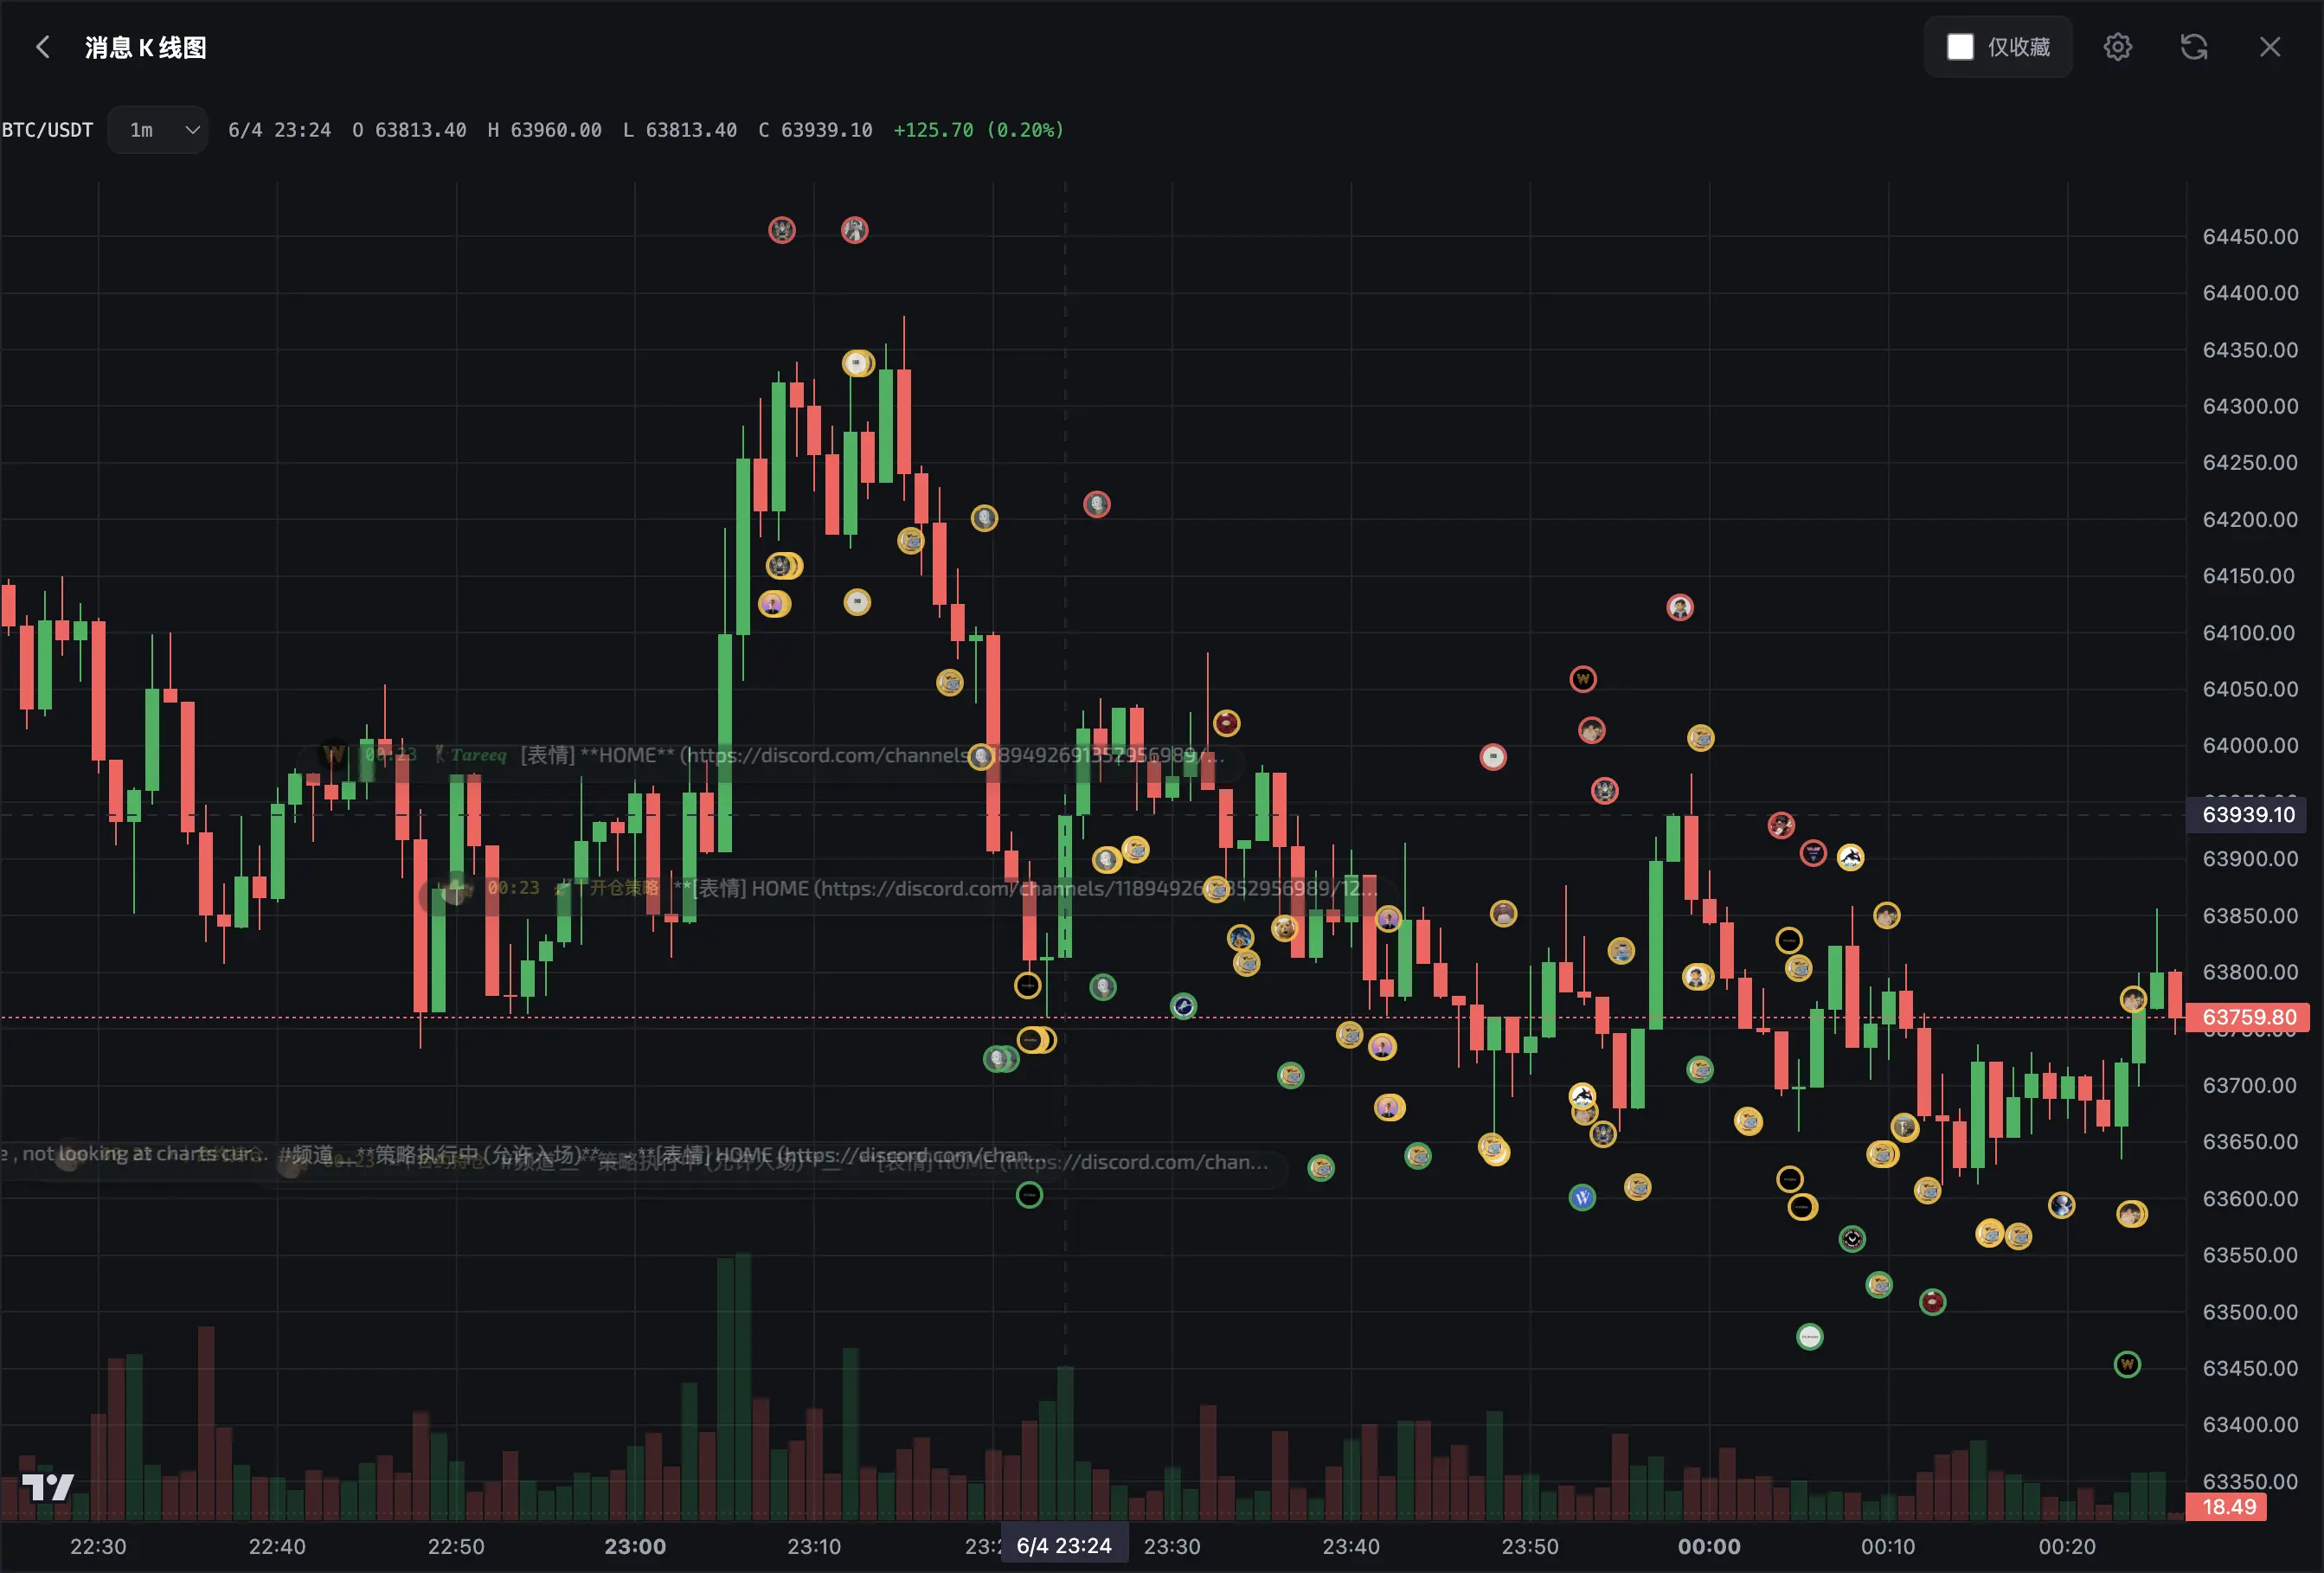Open the 开仓策略 HOME message overlay
The height and width of the screenshot is (1573, 2324).
pyautogui.click(x=905, y=888)
